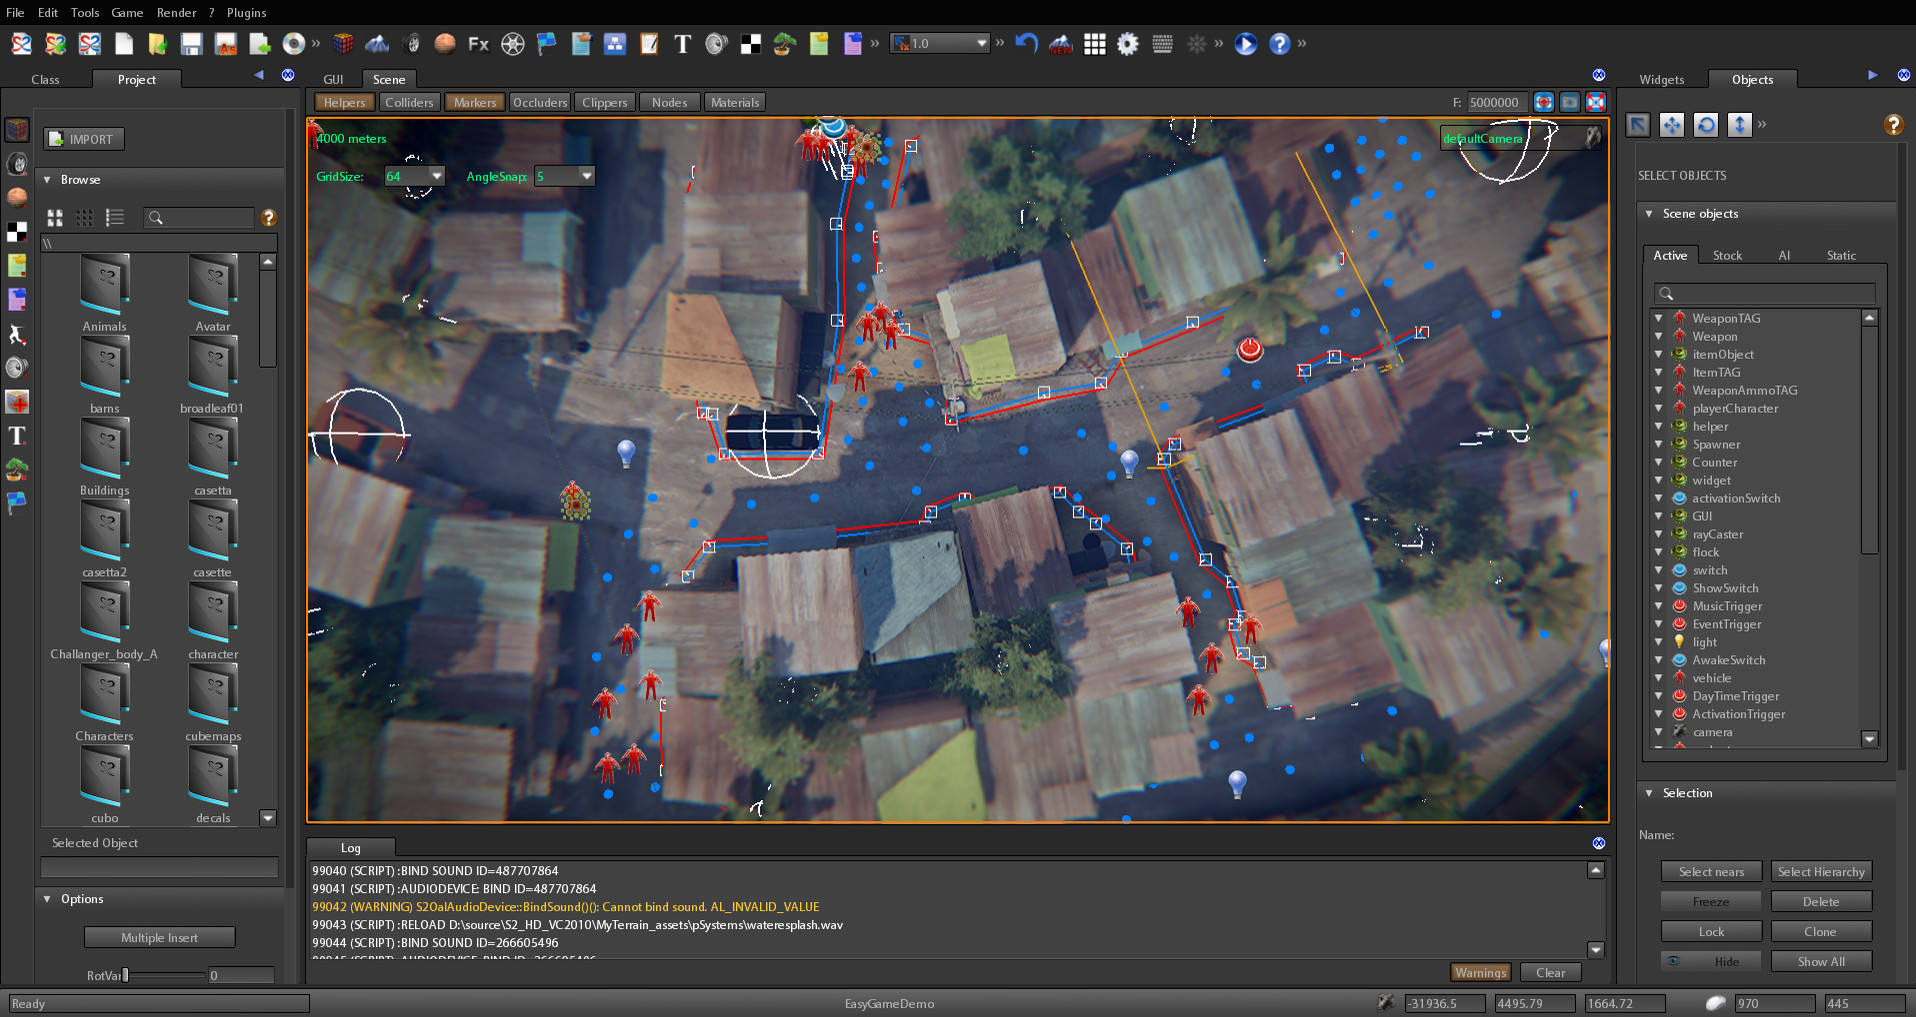Image resolution: width=1916 pixels, height=1017 pixels.
Task: Click the Help question mark icon
Action: (1281, 43)
